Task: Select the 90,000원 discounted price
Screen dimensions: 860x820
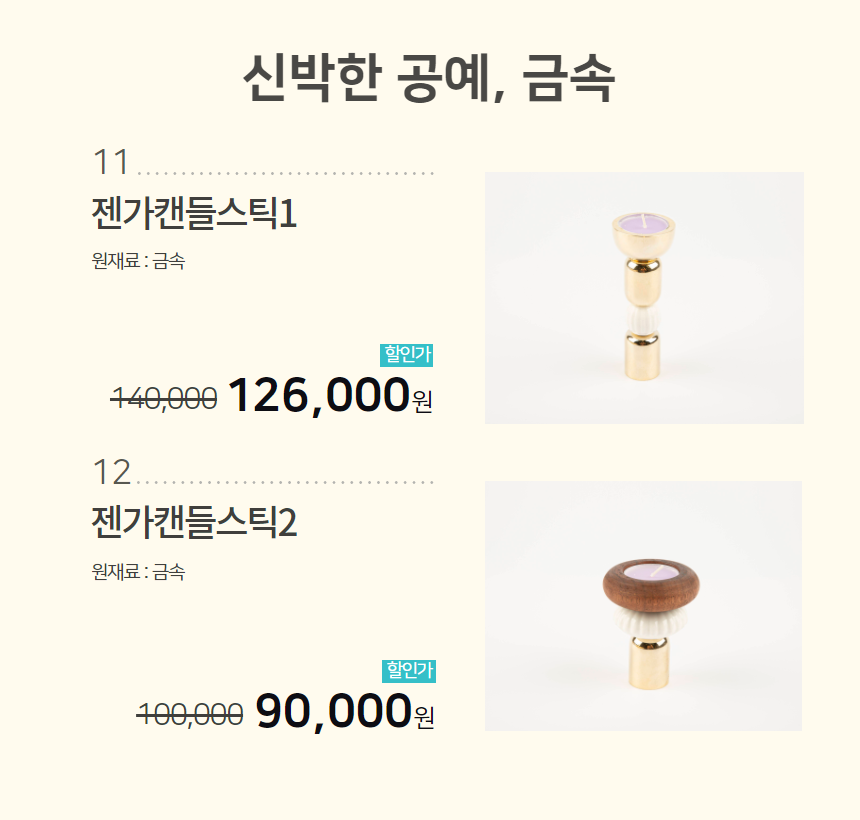Action: (345, 711)
